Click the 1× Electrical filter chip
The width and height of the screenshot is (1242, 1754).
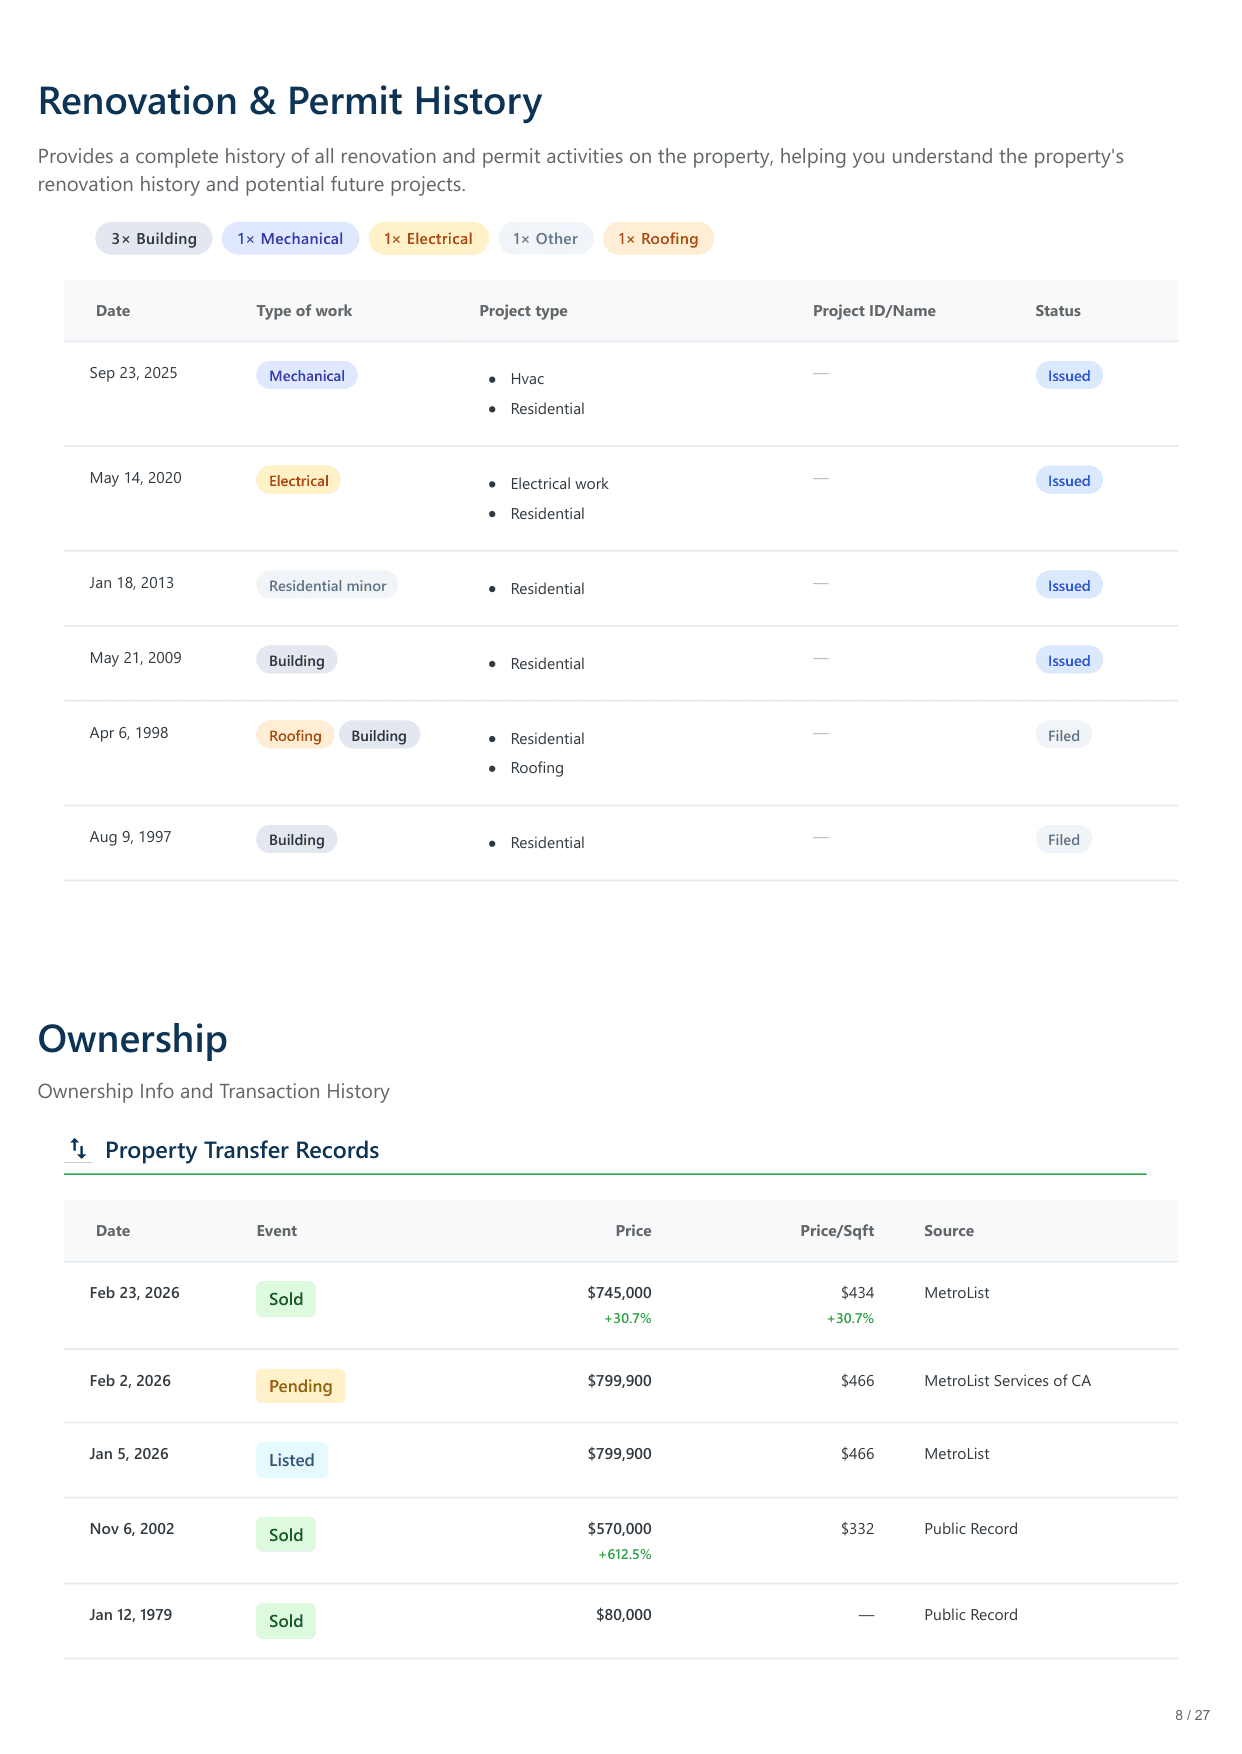[x=428, y=238]
